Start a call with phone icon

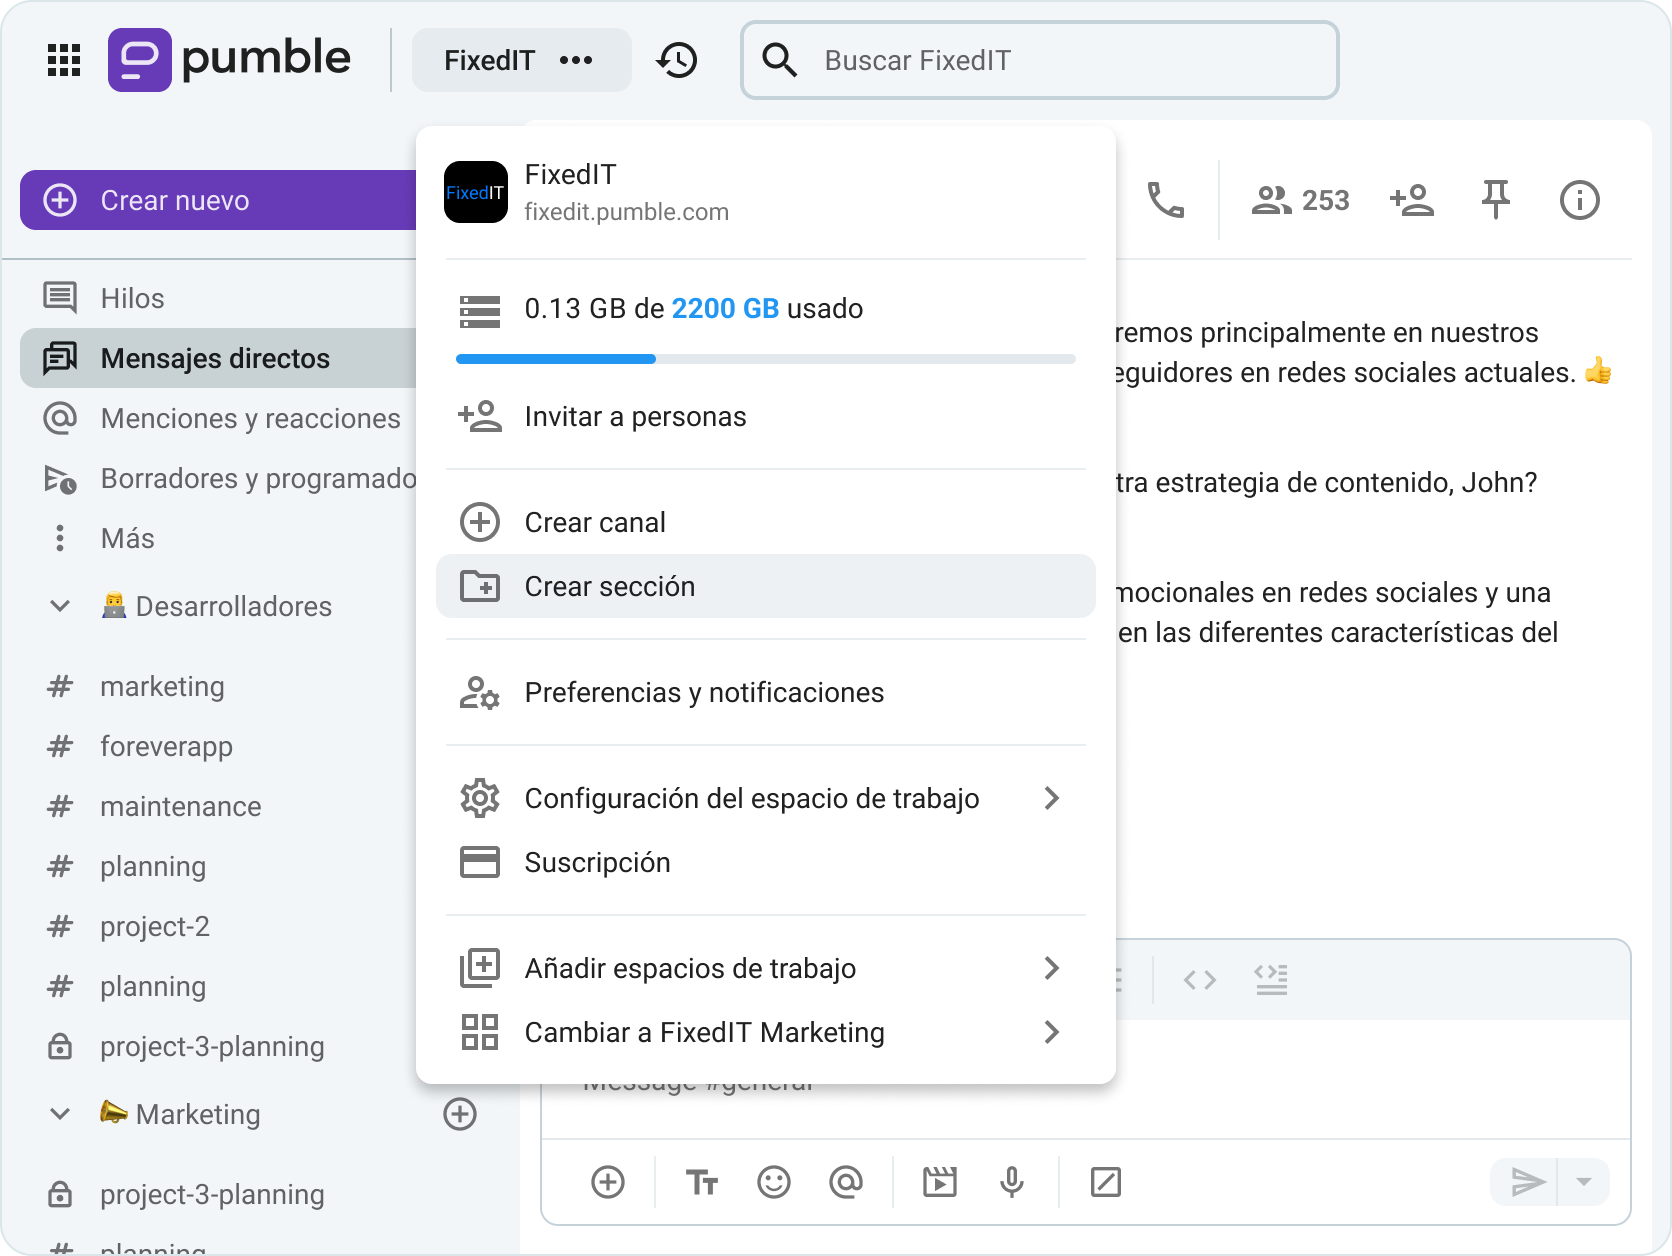tap(1165, 200)
